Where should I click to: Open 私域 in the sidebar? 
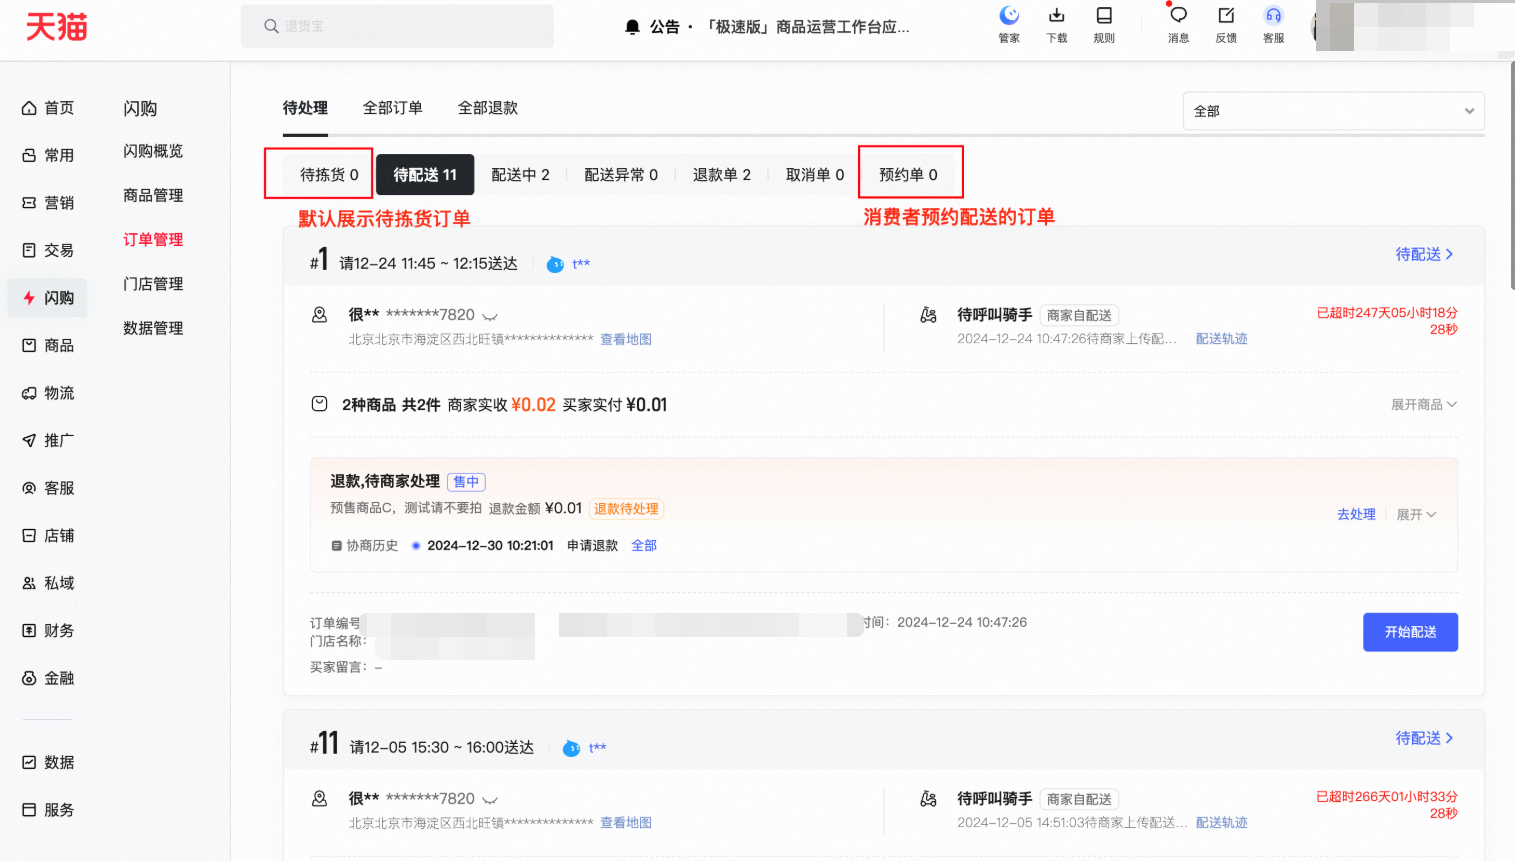48,583
